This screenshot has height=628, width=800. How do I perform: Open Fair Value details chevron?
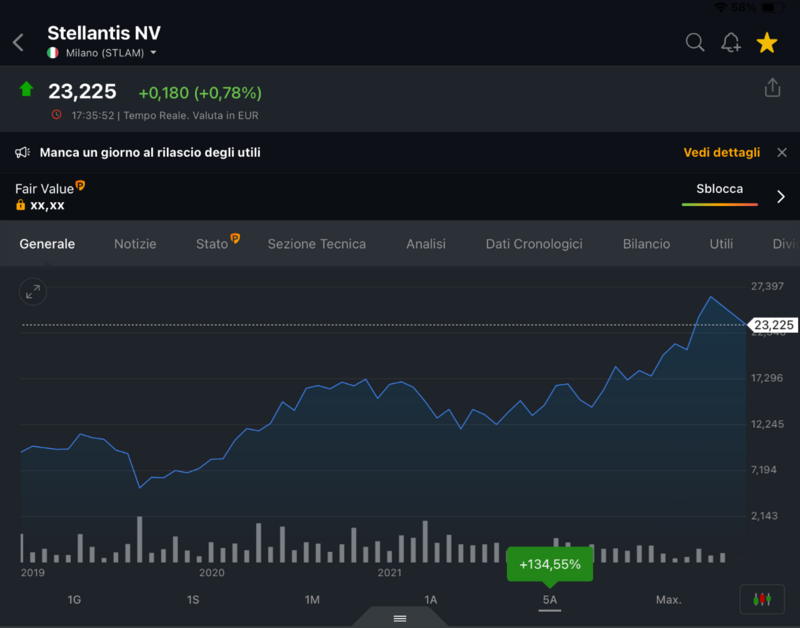pyautogui.click(x=781, y=197)
